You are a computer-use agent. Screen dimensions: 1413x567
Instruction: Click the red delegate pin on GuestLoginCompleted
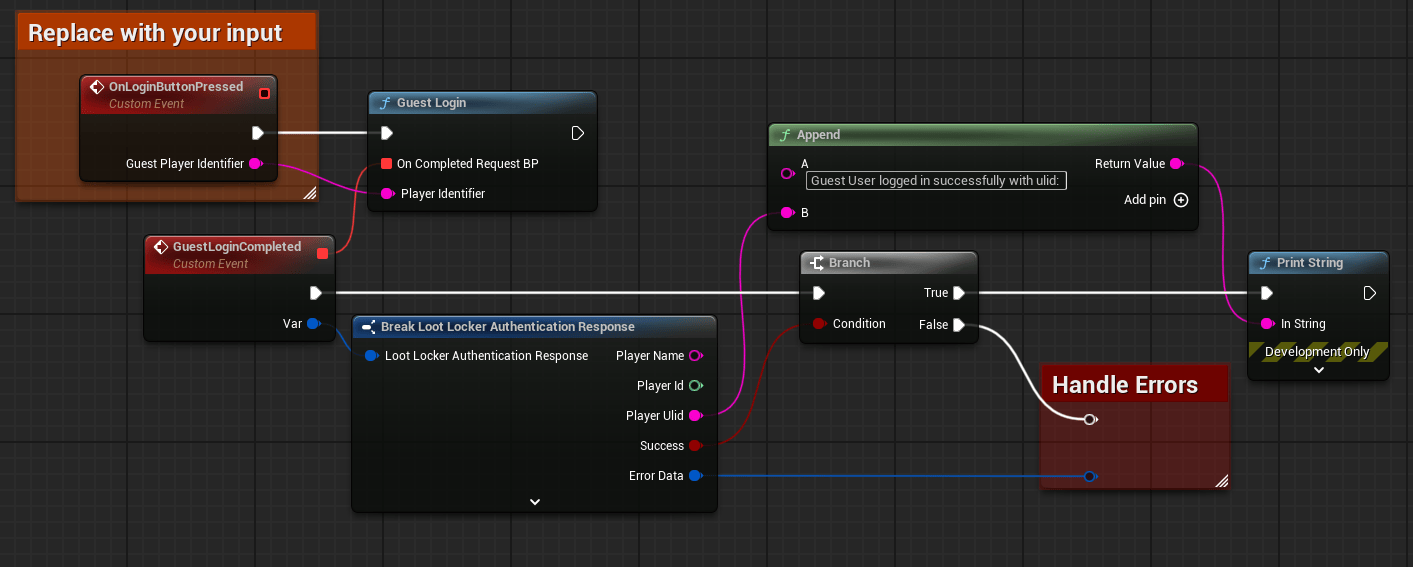(322, 253)
